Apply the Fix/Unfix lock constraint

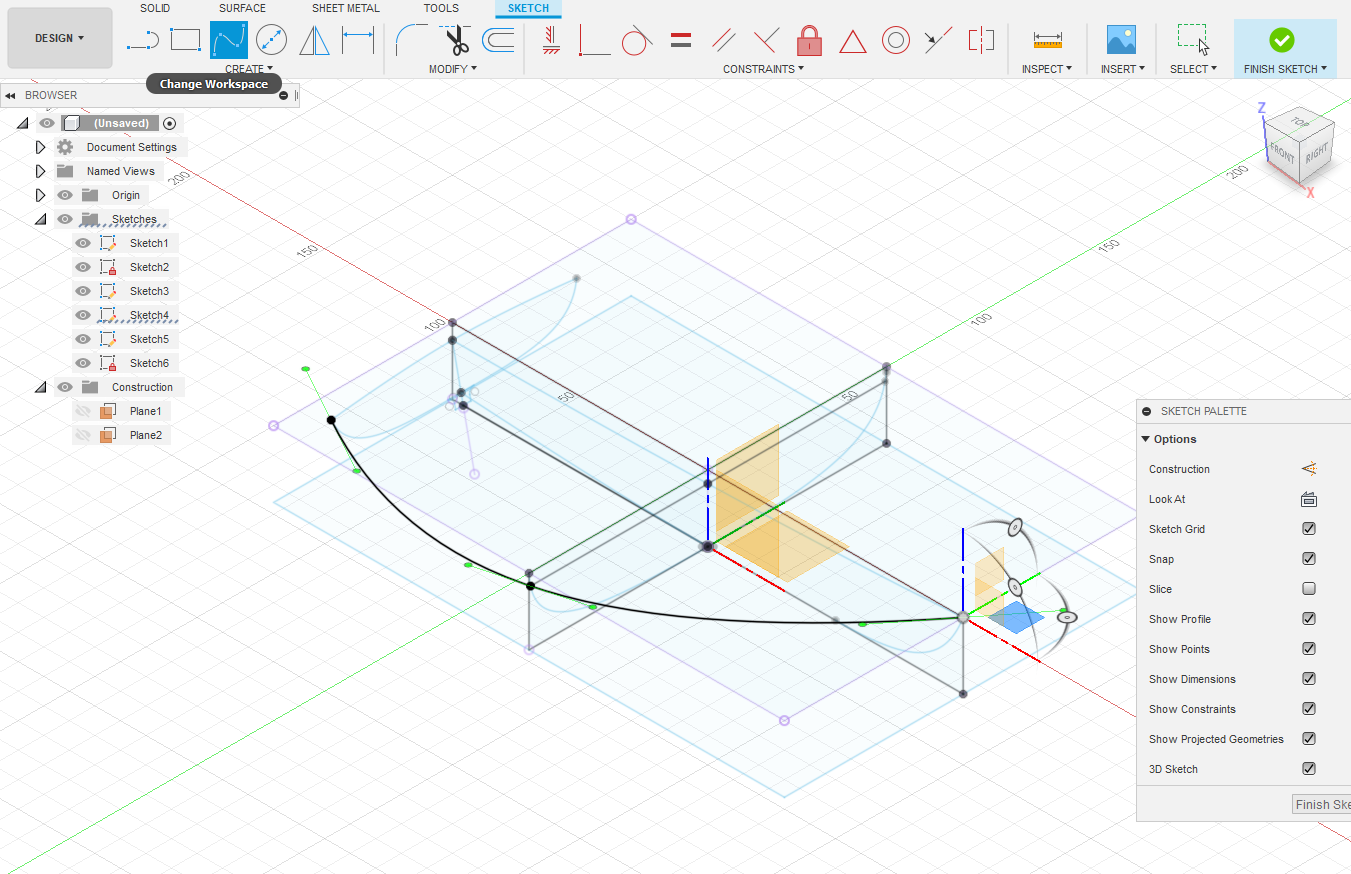click(x=810, y=40)
